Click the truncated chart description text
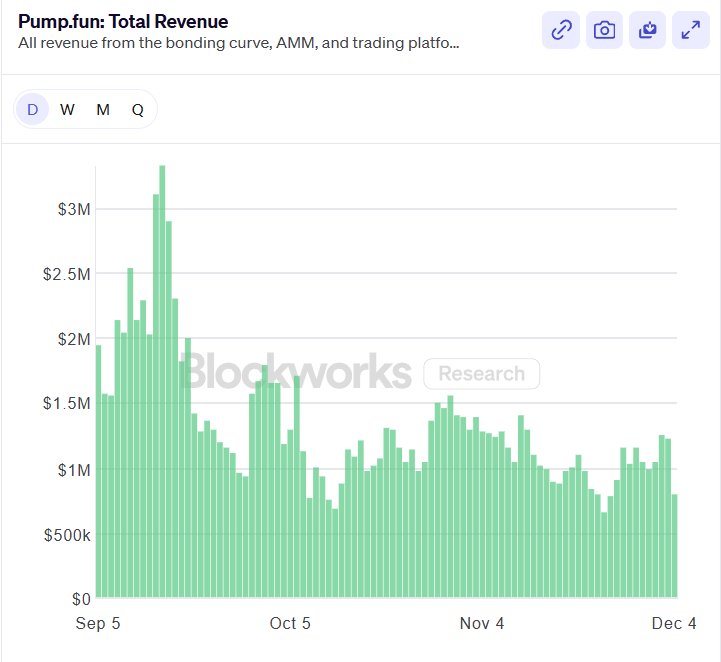The image size is (721, 662). [x=240, y=44]
